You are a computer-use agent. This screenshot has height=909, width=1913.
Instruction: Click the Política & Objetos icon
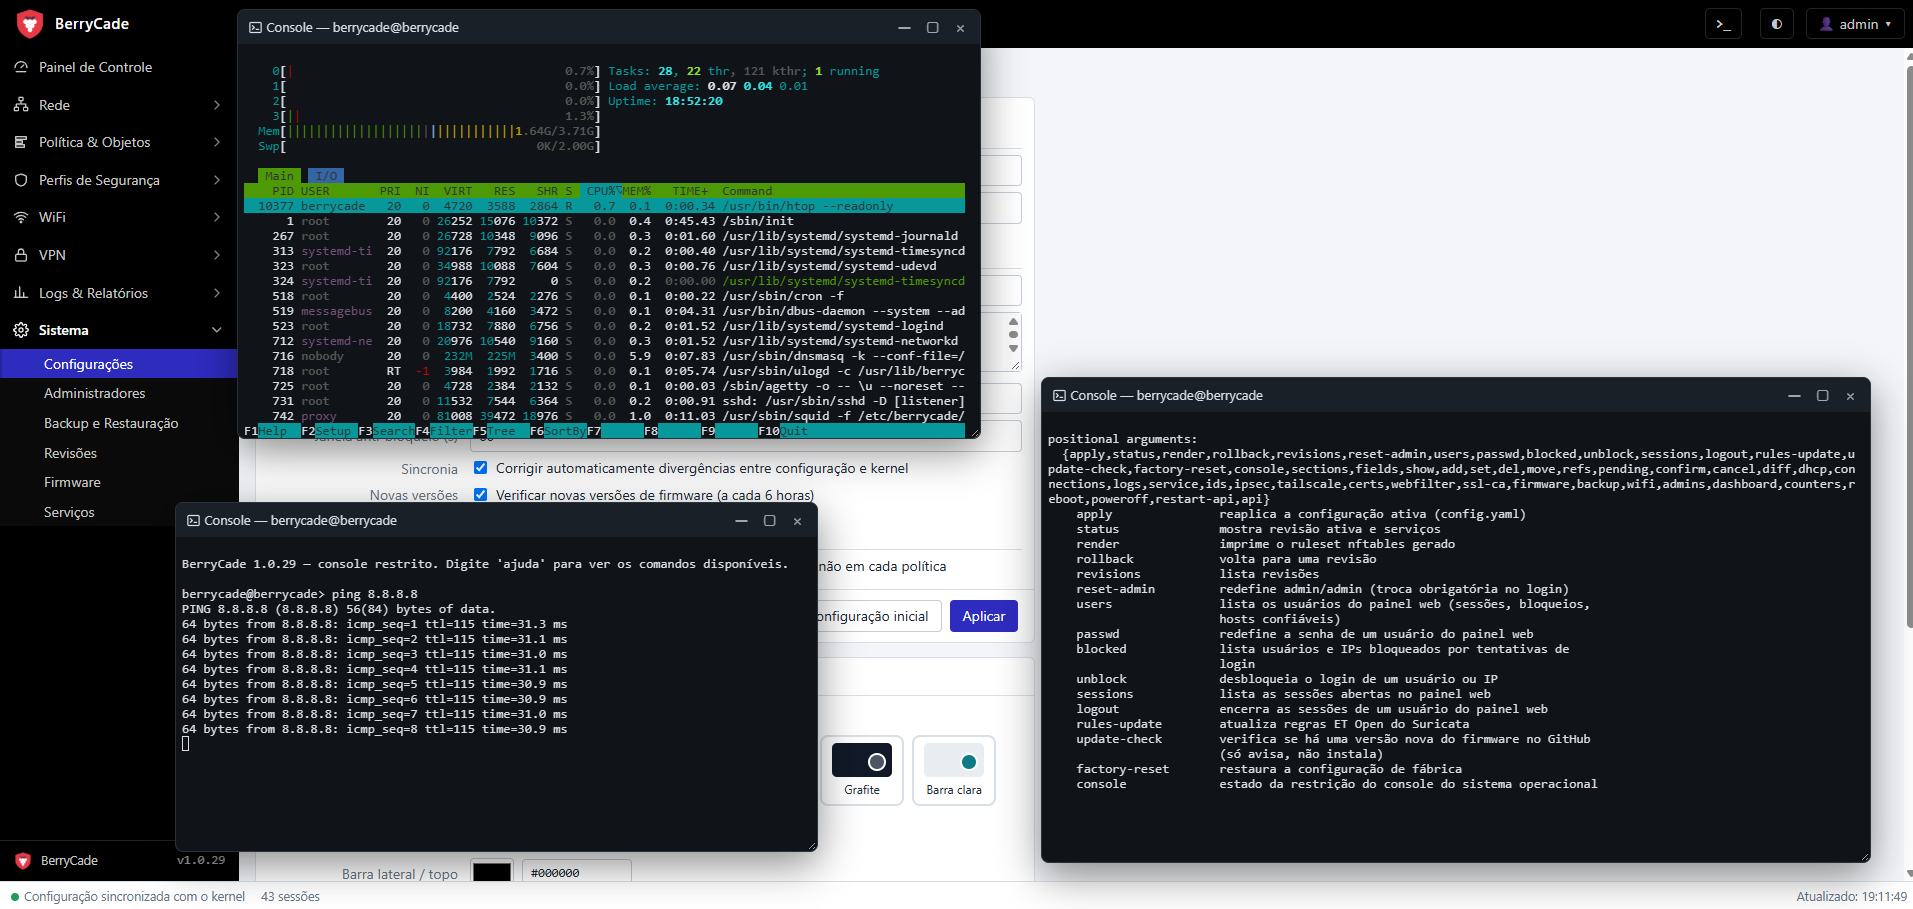point(21,142)
